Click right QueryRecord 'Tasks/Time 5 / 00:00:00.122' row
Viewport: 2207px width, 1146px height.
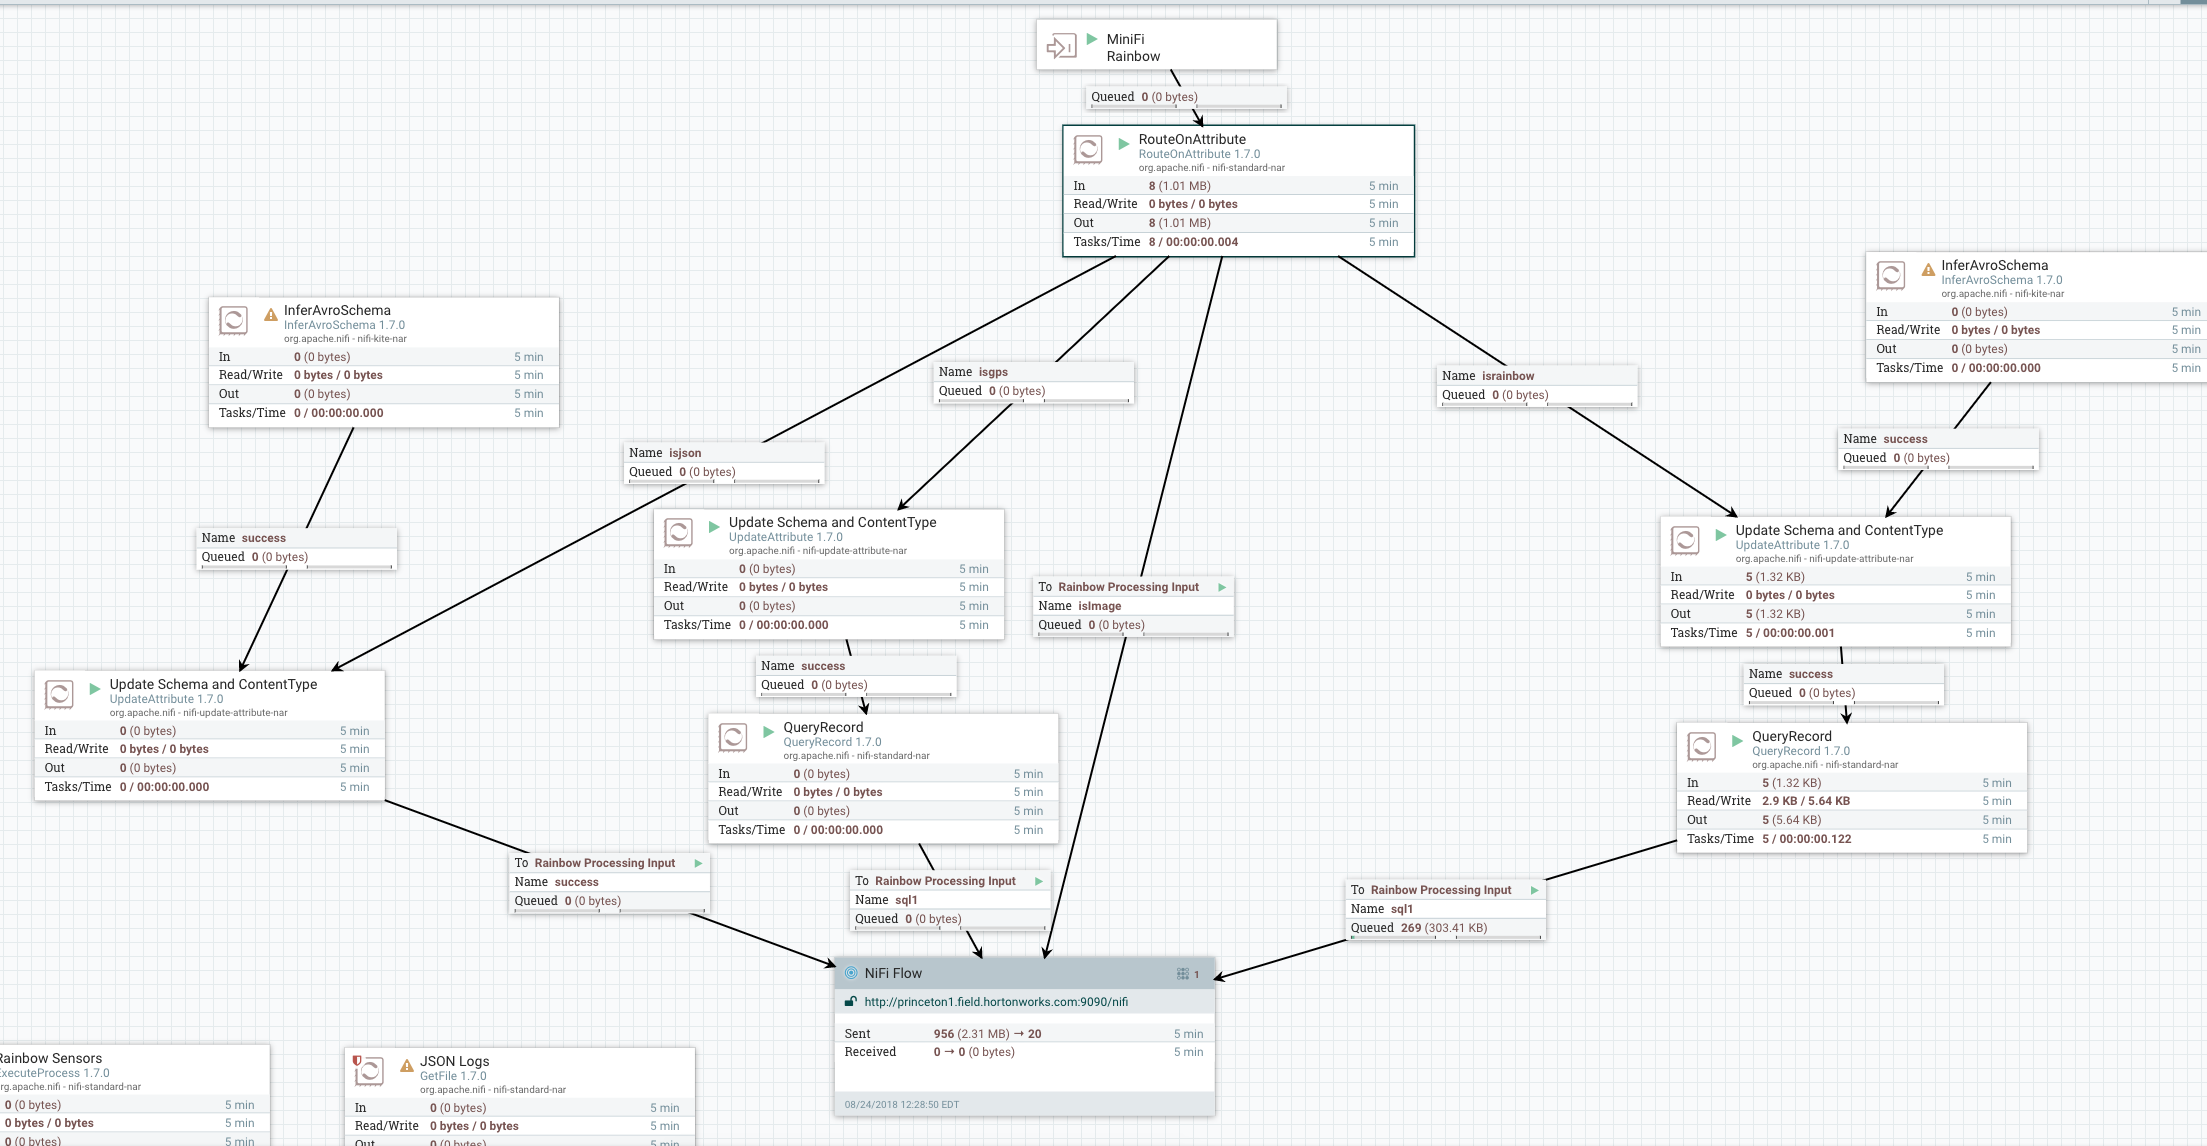click(1852, 839)
